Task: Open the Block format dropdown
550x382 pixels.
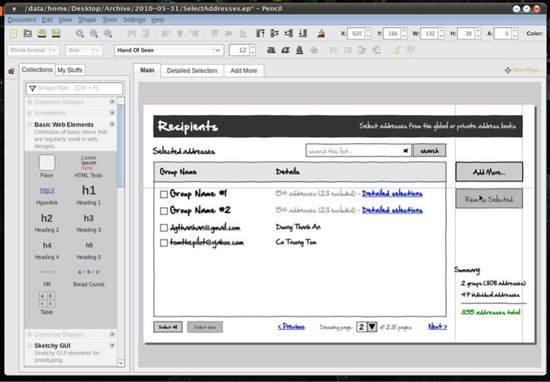Action: coord(33,50)
